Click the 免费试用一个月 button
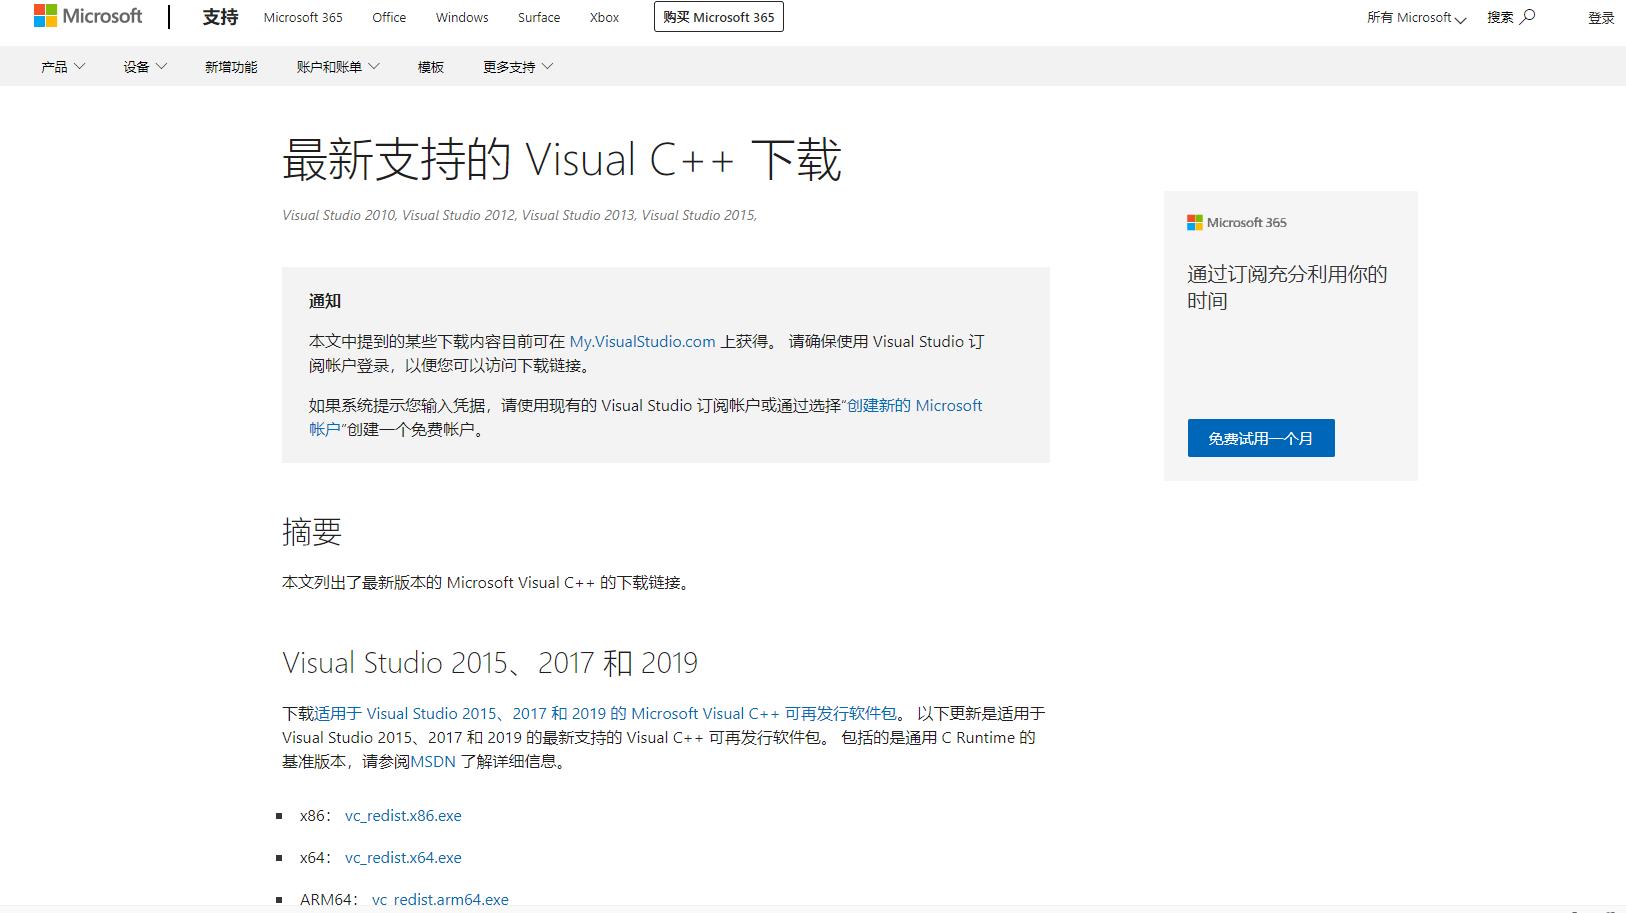The width and height of the screenshot is (1626, 913). [x=1261, y=438]
